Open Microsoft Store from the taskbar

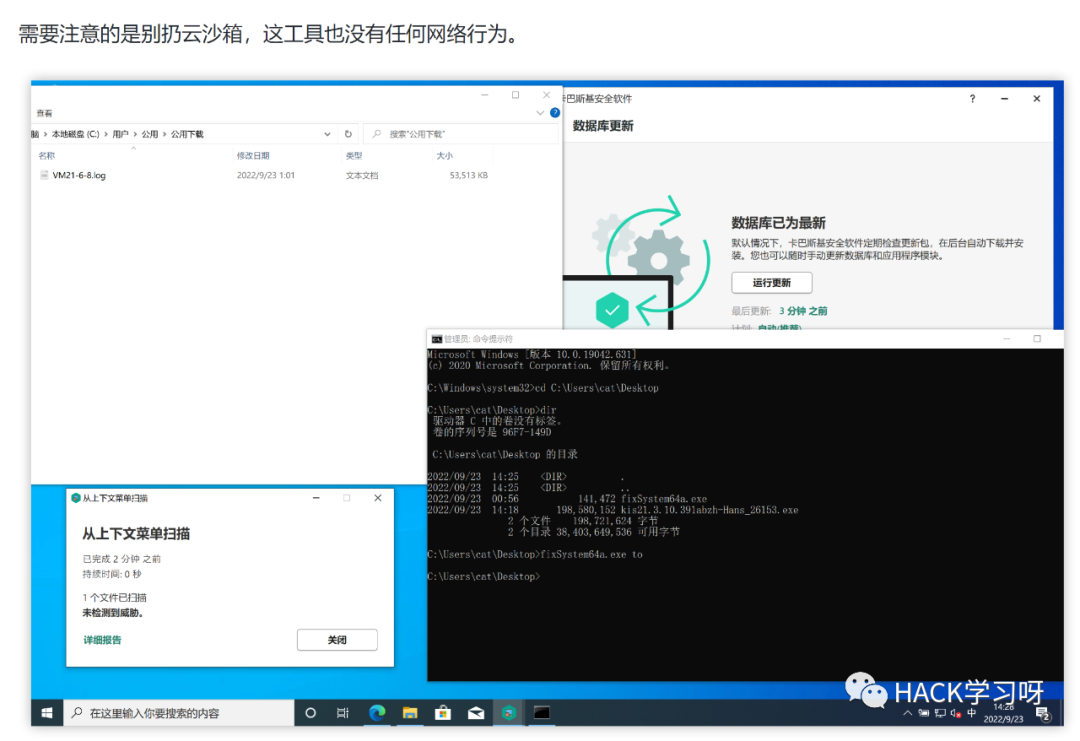click(443, 713)
